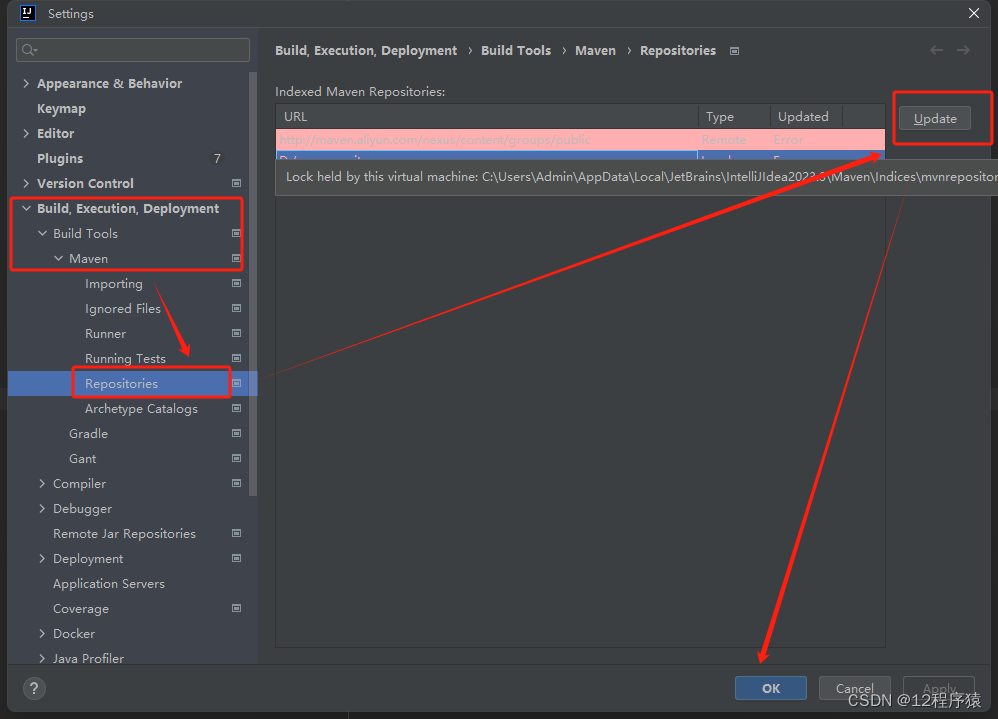
Task: Focus the settings search field
Action: tap(133, 50)
